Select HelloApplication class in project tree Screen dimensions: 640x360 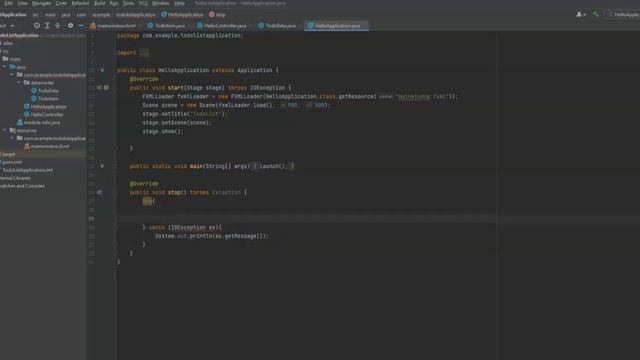pyautogui.click(x=45, y=107)
